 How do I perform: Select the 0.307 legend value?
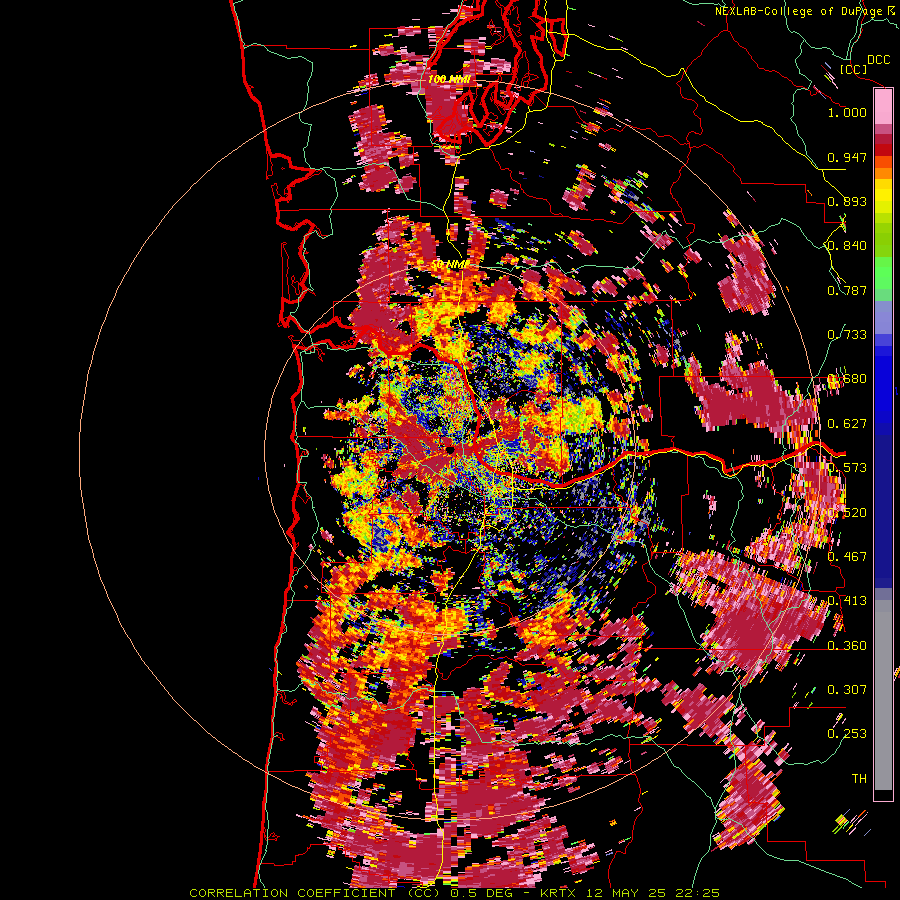(x=847, y=690)
